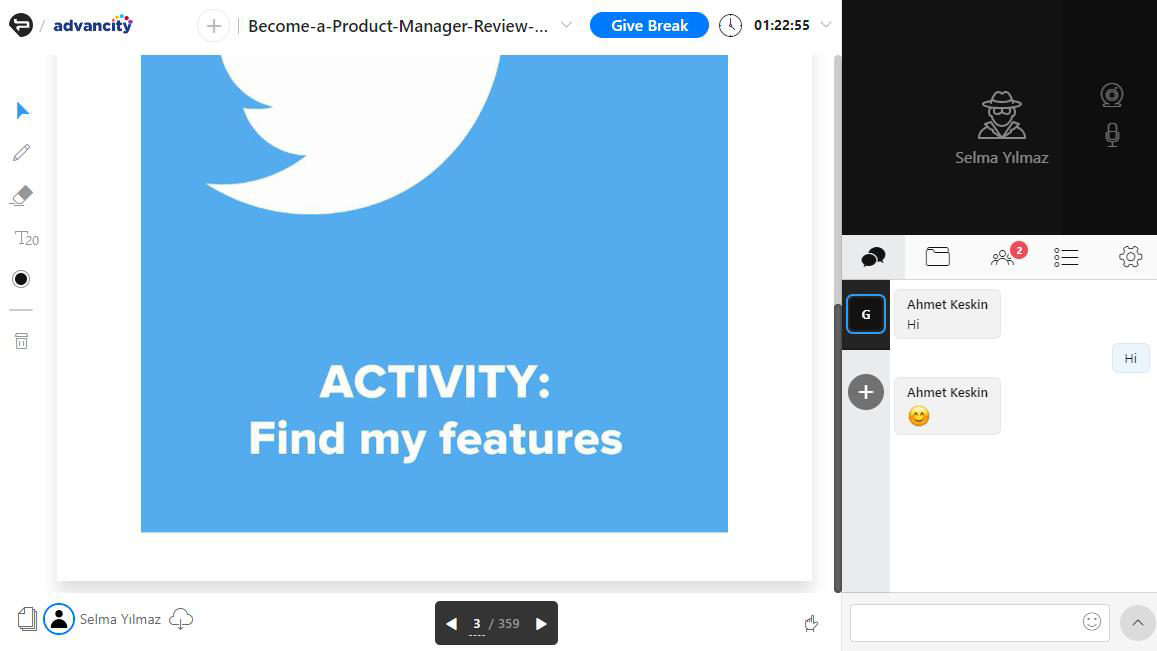This screenshot has height=651, width=1157.
Task: Go to the previous slide
Action: [x=451, y=624]
